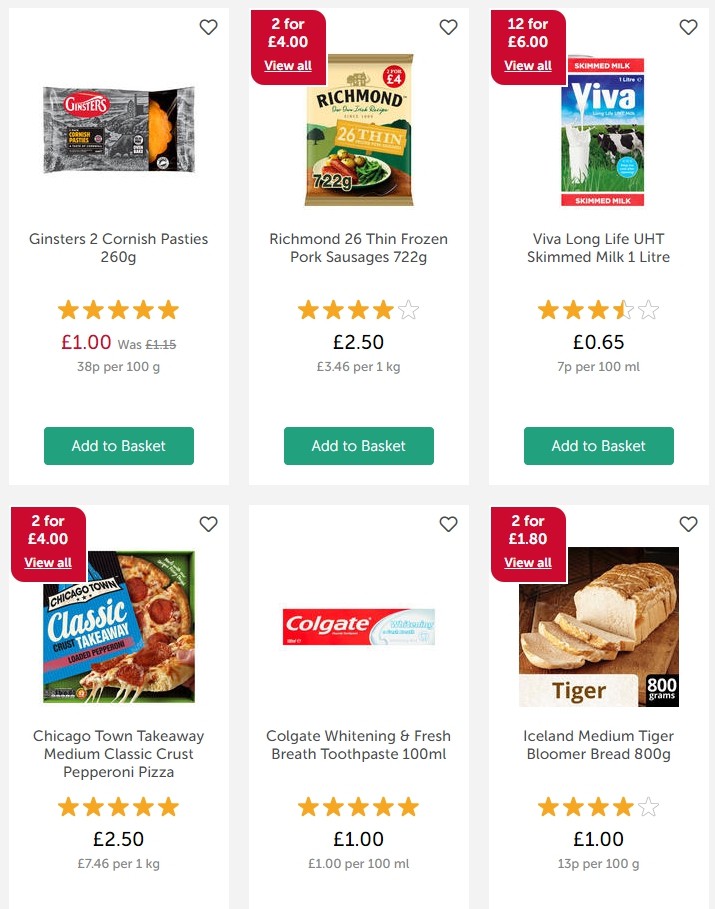715x909 pixels.
Task: Click the heart icon for Ginsters Cornish Pasties
Action: tap(208, 27)
